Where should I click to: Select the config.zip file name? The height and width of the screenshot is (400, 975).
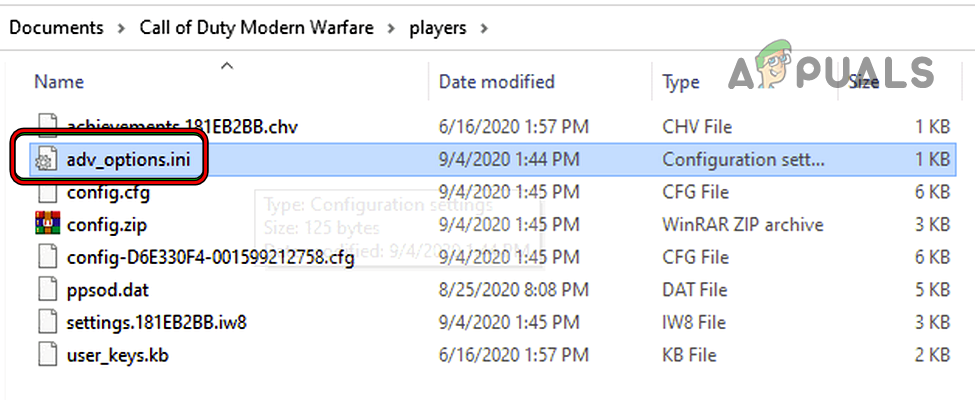(107, 224)
